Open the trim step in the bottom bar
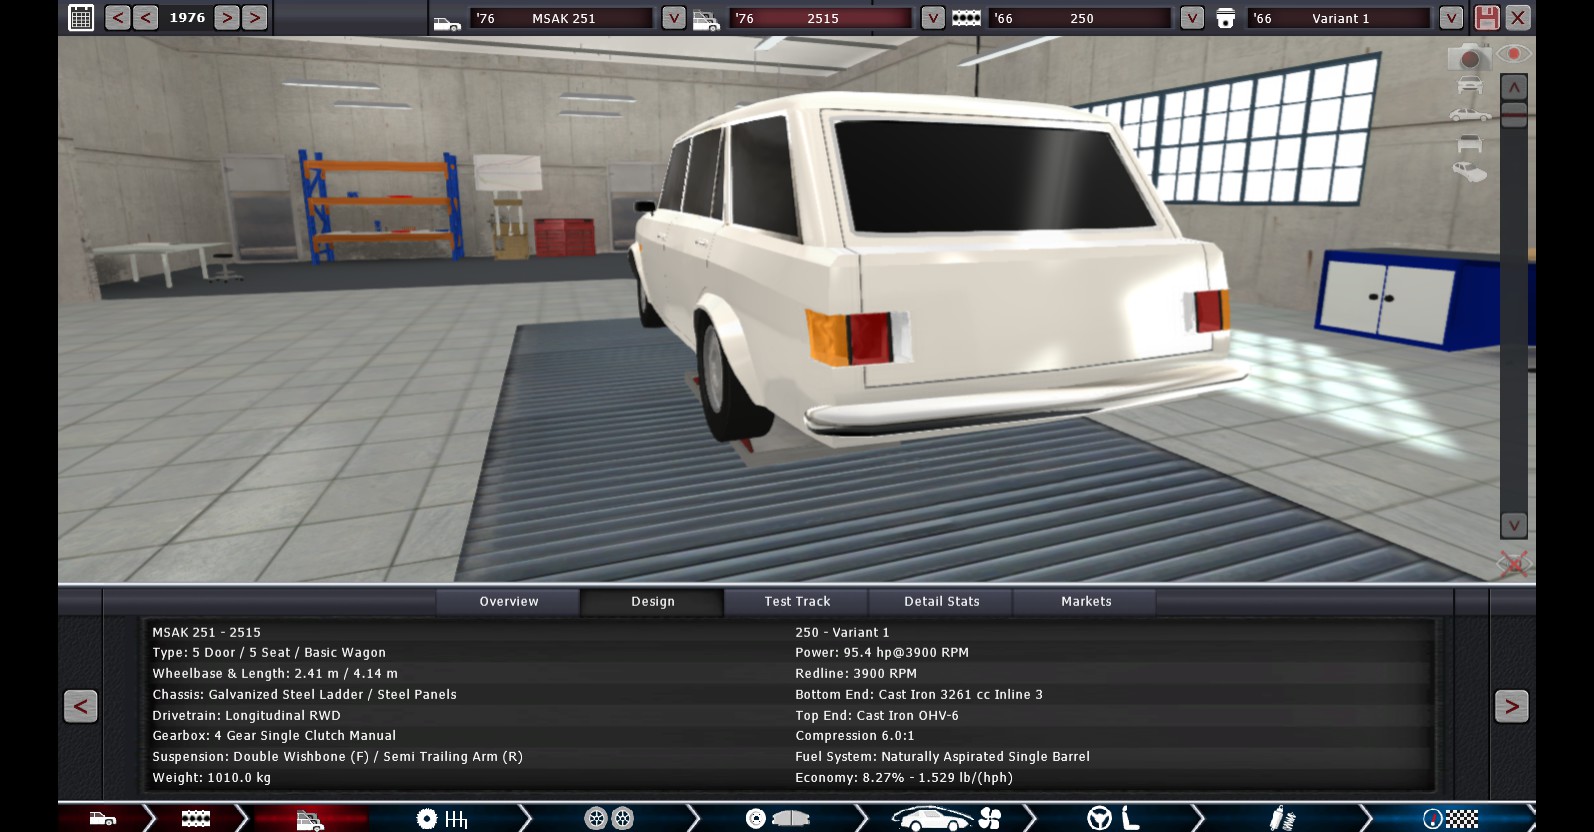This screenshot has height=832, width=1594. pos(310,820)
